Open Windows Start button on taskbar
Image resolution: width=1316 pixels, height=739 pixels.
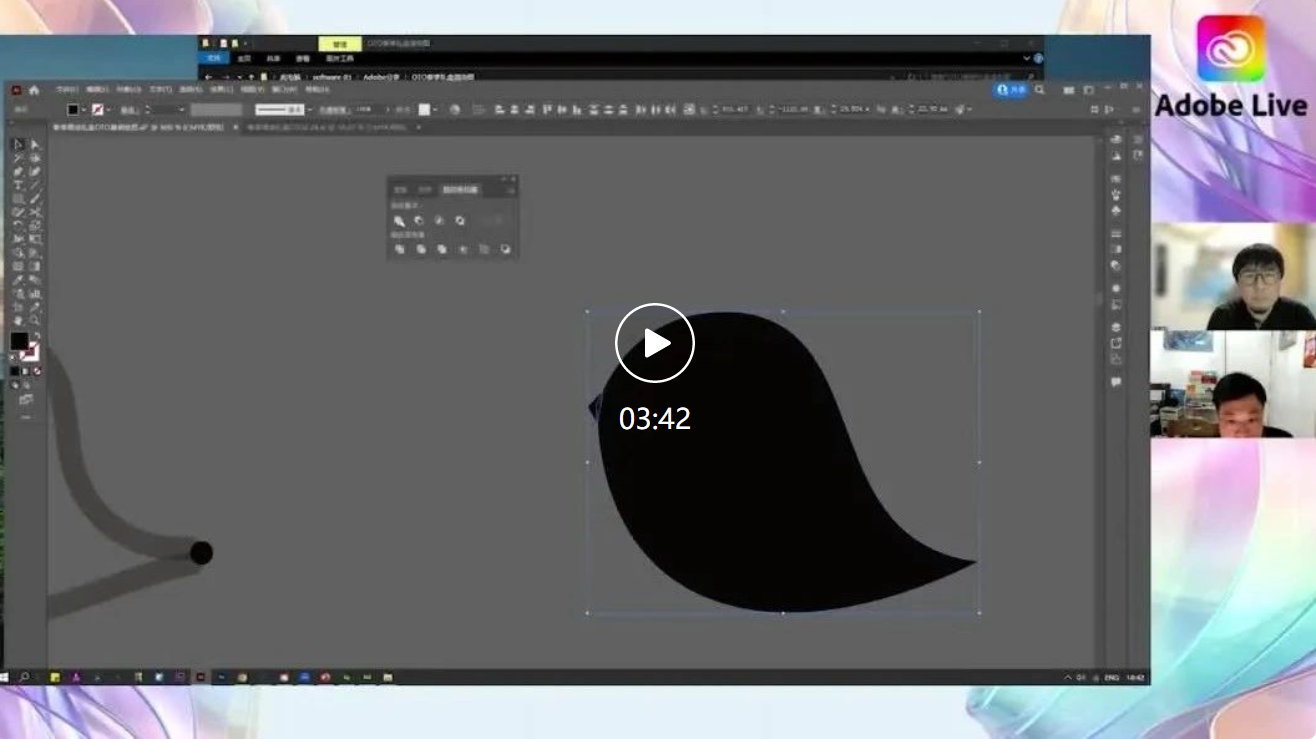pyautogui.click(x=5, y=677)
